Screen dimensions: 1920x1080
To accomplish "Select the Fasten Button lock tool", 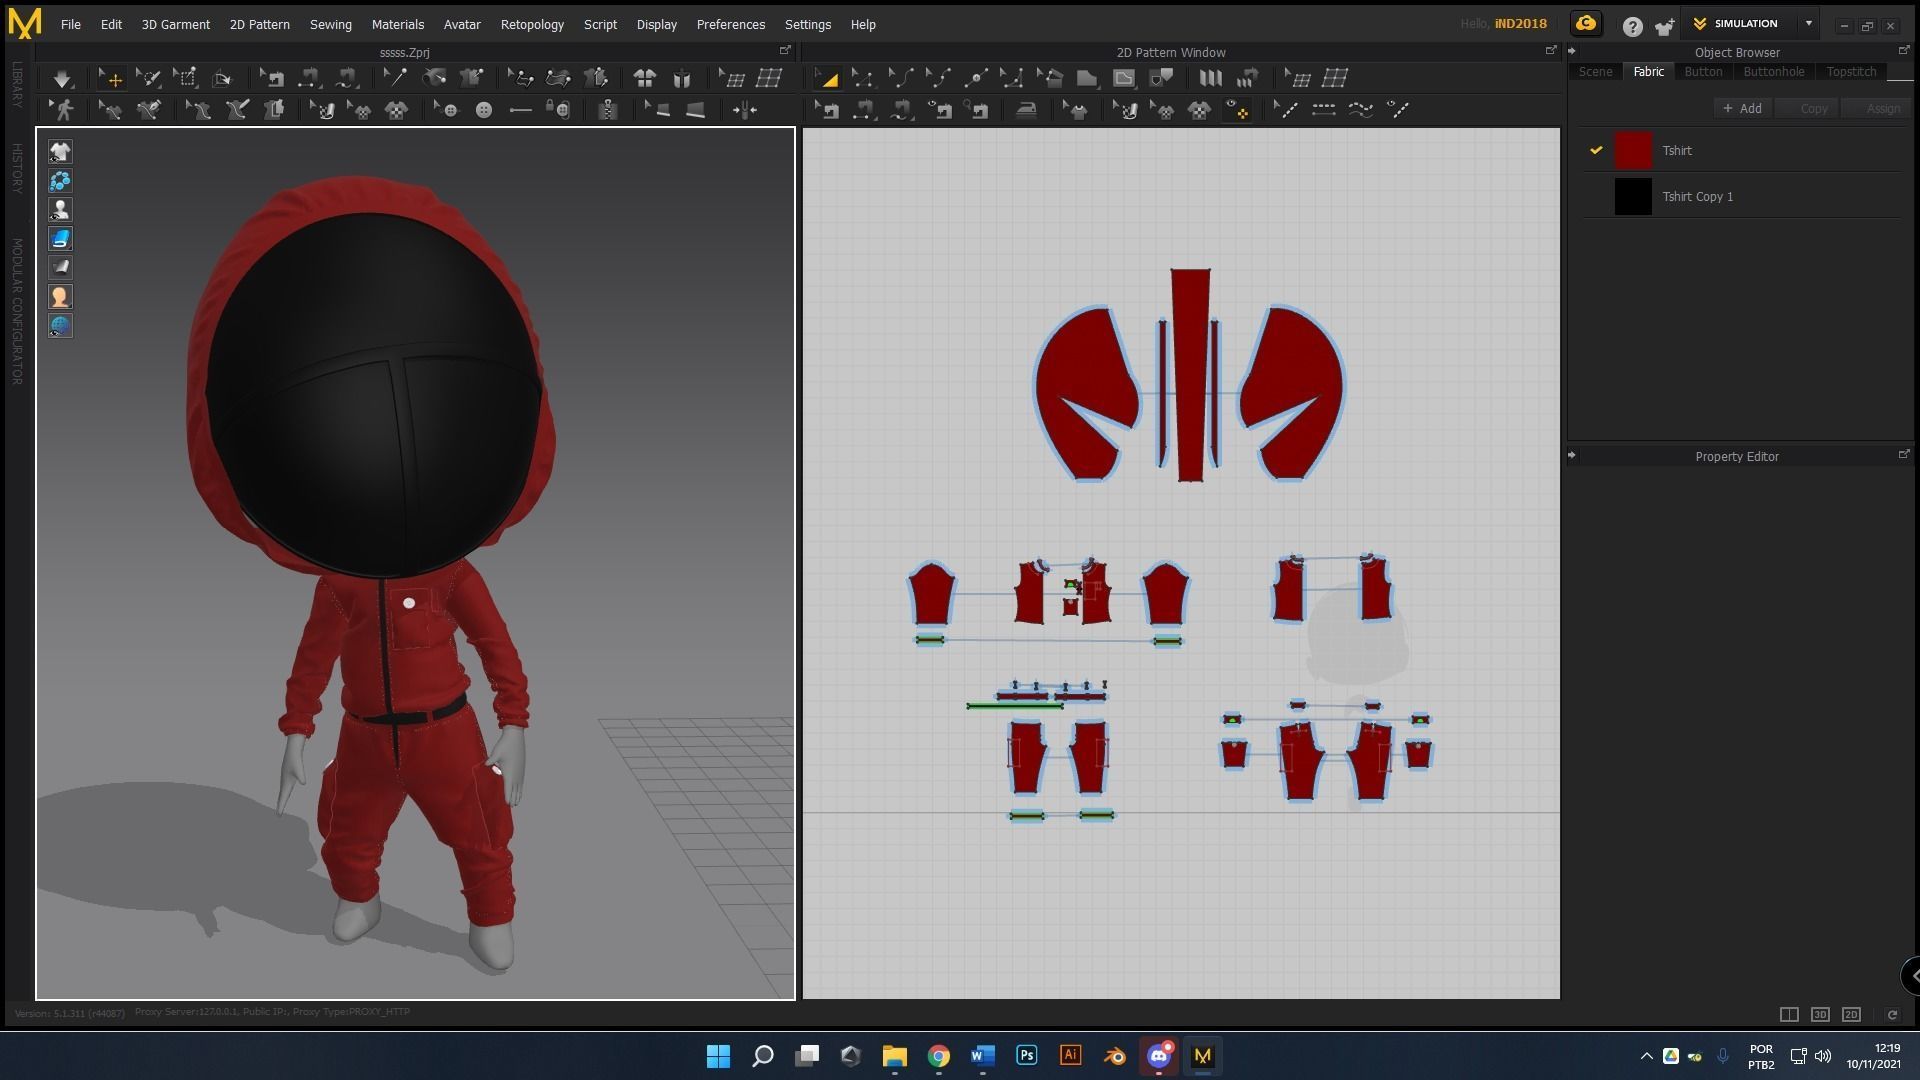I will point(559,110).
